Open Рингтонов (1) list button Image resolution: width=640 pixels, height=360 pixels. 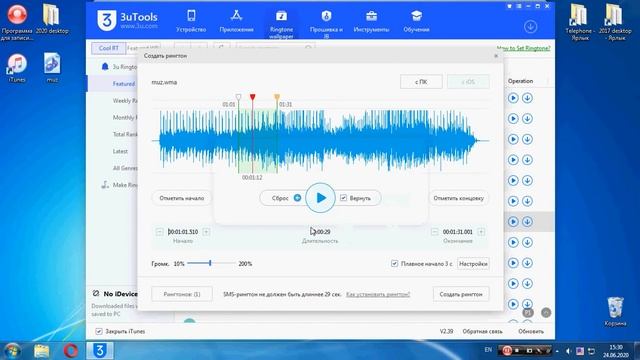(182, 294)
